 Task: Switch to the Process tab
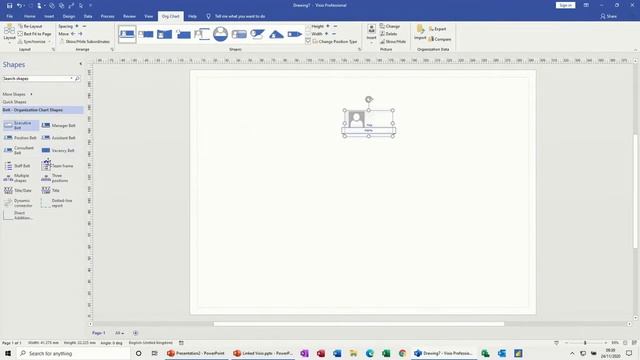(107, 16)
